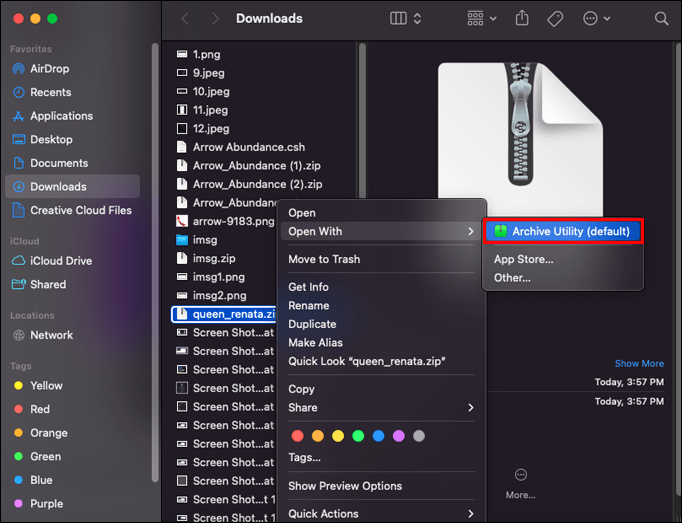
Task: Open AirDrop in the sidebar
Action: tap(50, 68)
